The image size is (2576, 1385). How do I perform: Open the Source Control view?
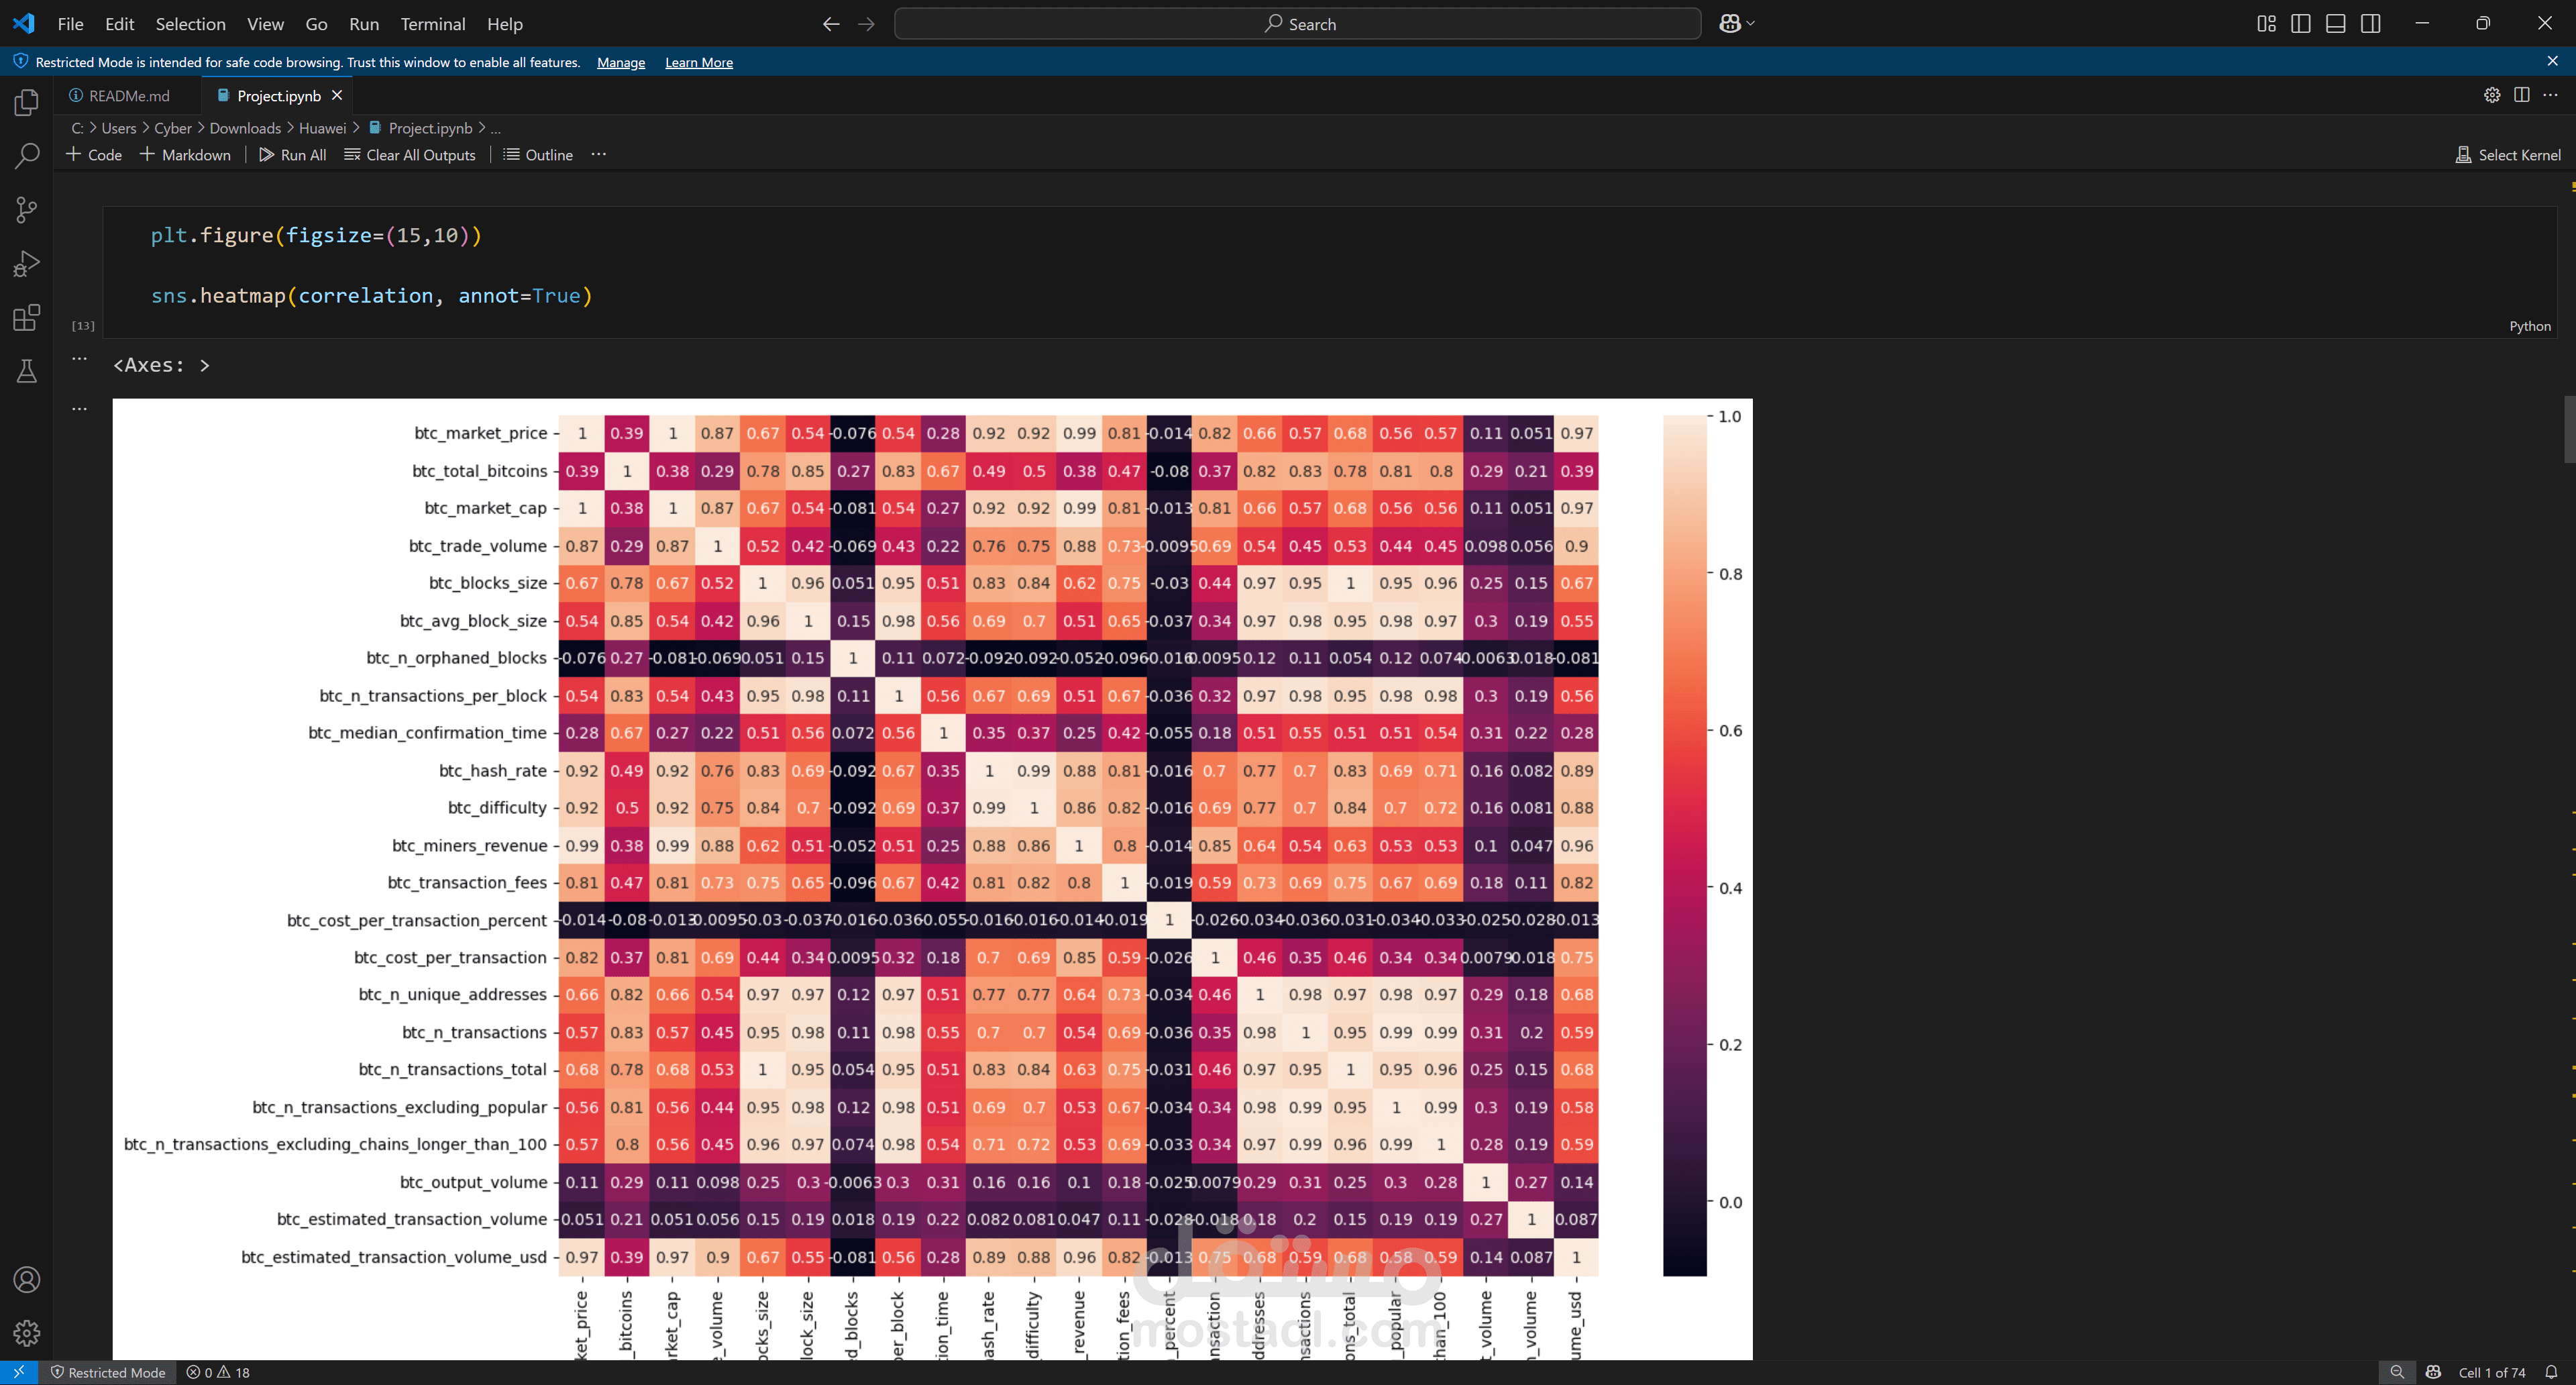(x=27, y=210)
